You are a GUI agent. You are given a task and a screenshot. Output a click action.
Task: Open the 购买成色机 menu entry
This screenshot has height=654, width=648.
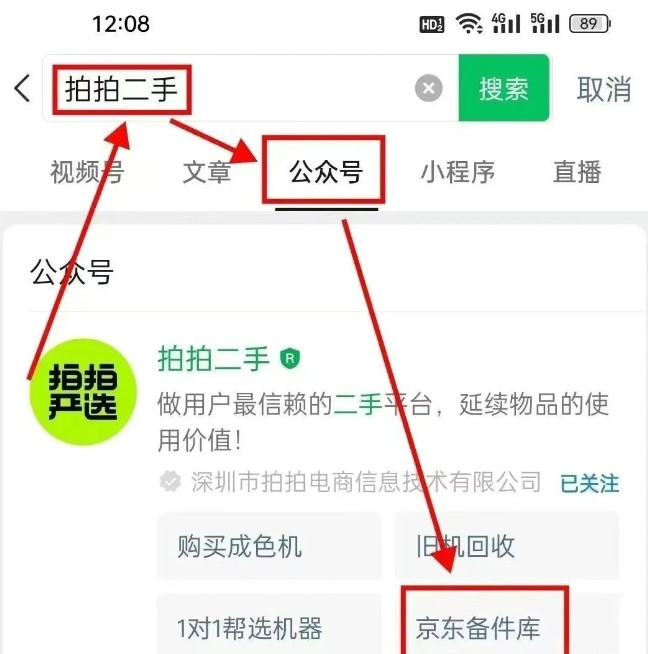coord(269,546)
